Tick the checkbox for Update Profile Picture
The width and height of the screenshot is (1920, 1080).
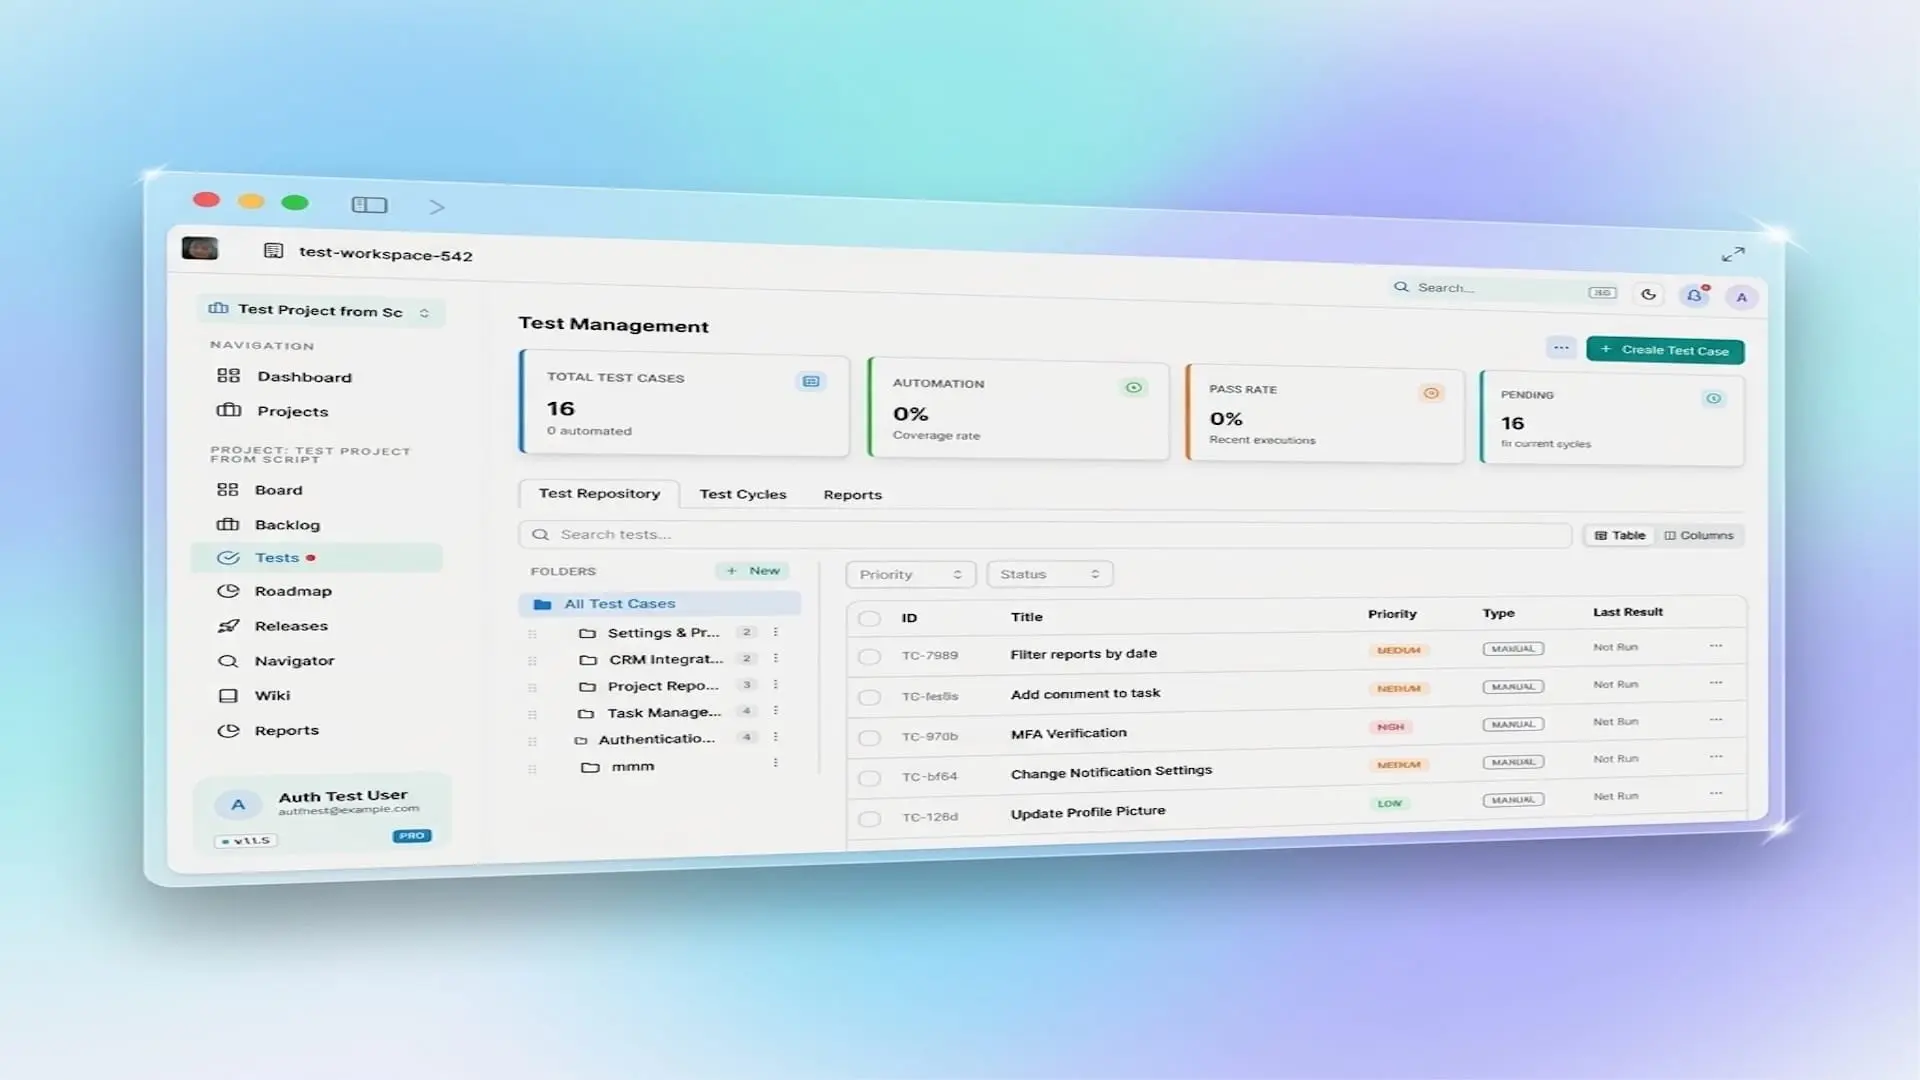tap(870, 819)
